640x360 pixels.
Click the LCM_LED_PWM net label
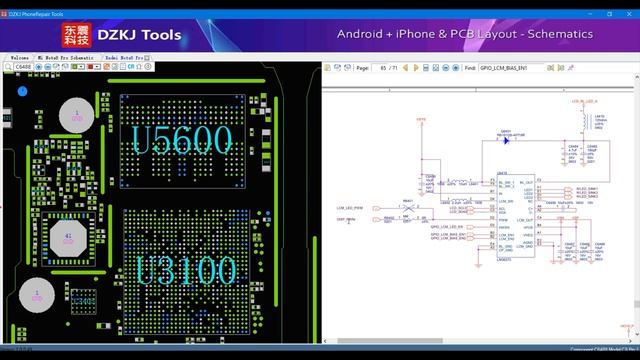[x=350, y=208]
